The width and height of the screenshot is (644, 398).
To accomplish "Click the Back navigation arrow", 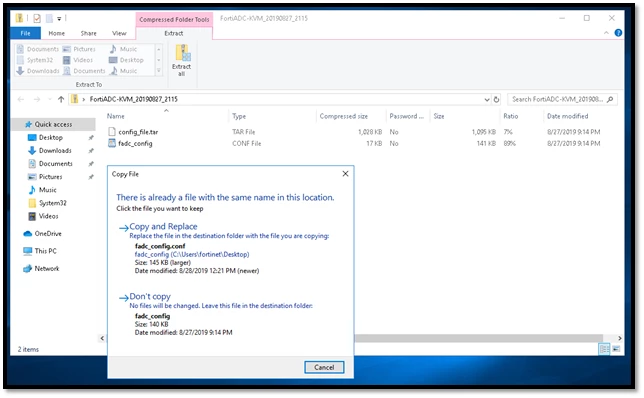I will coord(21,99).
